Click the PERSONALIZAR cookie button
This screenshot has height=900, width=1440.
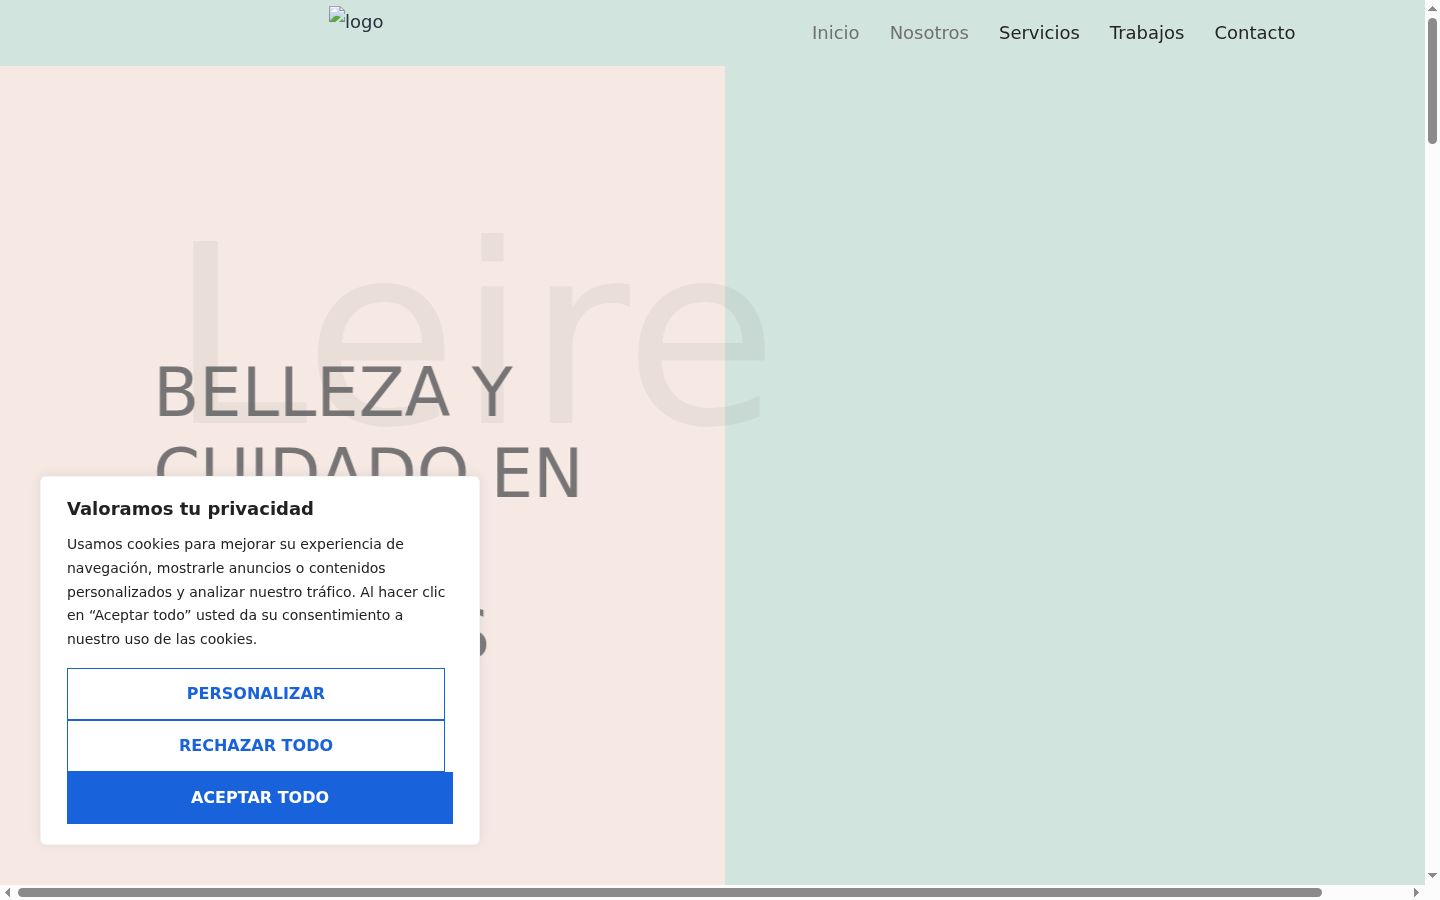[x=256, y=694]
